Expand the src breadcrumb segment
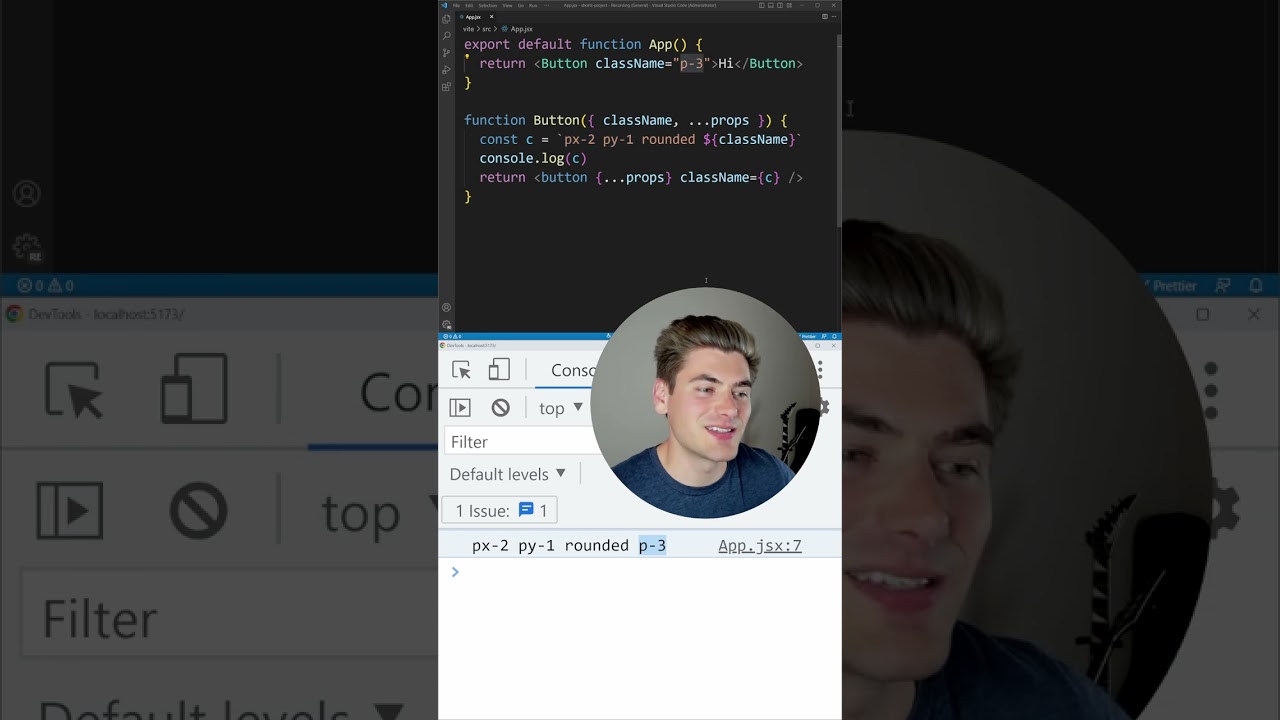The image size is (1280, 720). tap(486, 29)
